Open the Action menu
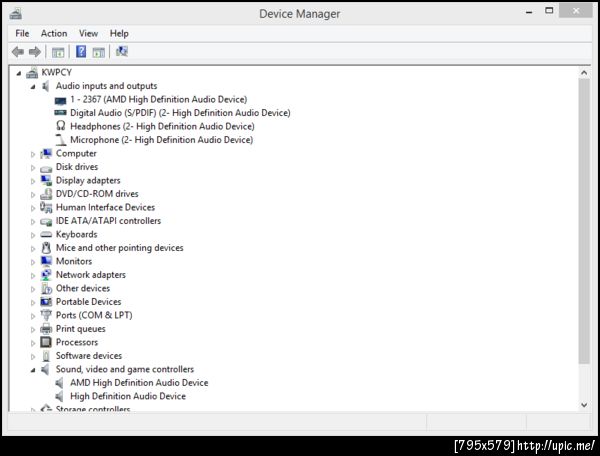The height and width of the screenshot is (456, 600). click(x=54, y=34)
